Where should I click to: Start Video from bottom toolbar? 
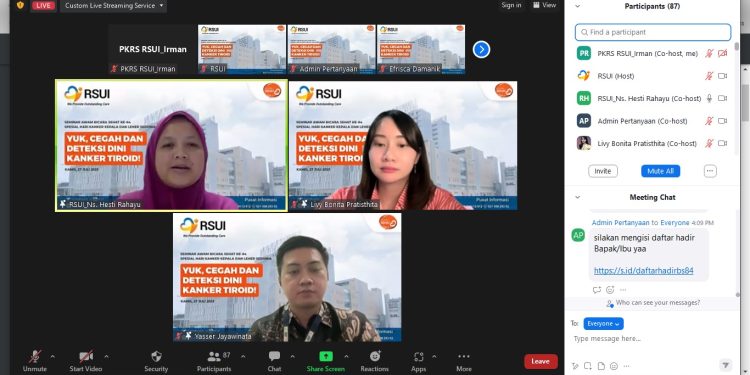[x=86, y=361]
